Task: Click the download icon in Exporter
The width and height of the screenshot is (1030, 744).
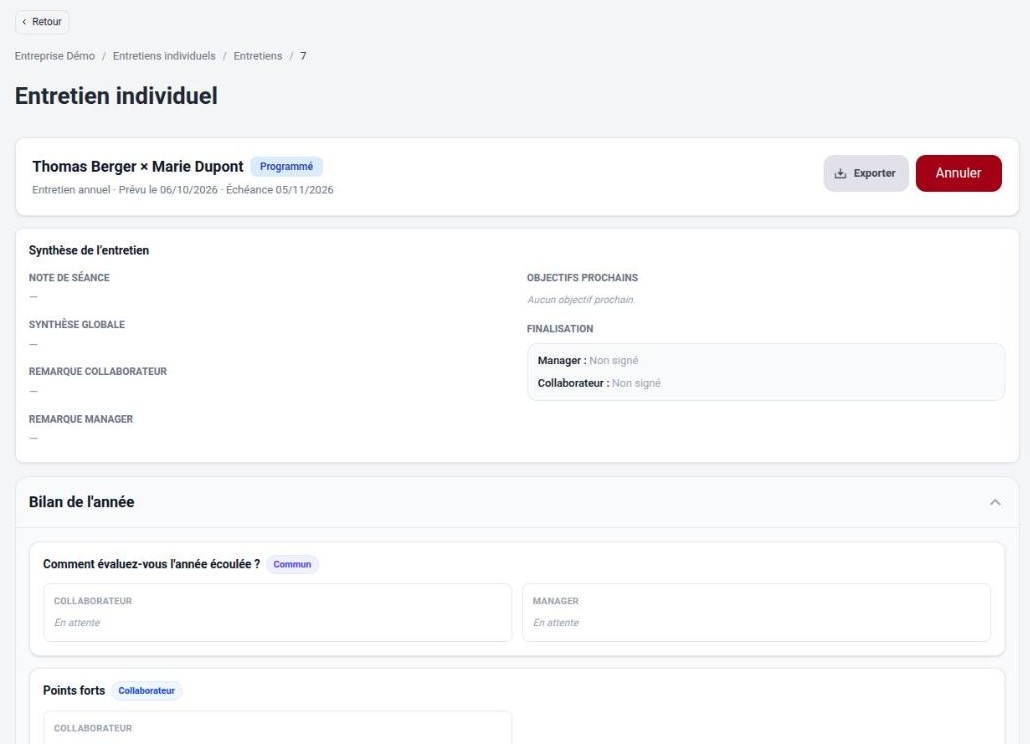Action: pyautogui.click(x=840, y=173)
